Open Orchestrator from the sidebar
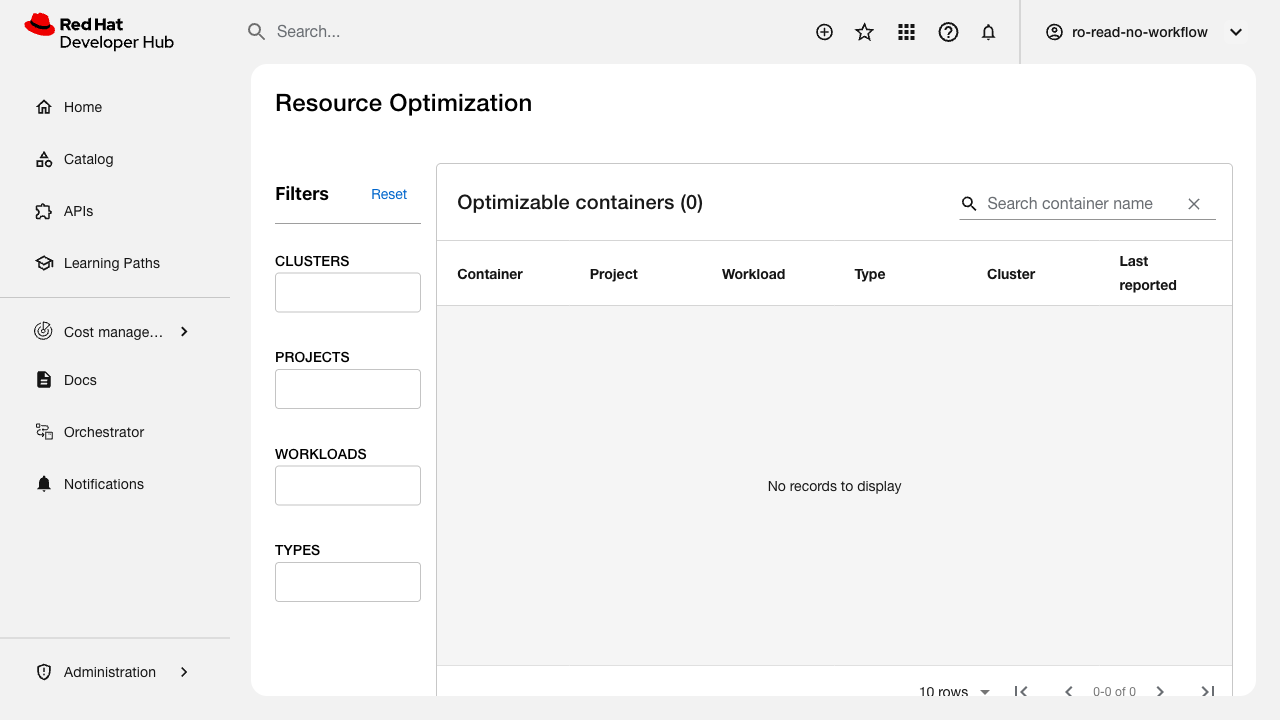1280x720 pixels. [103, 432]
